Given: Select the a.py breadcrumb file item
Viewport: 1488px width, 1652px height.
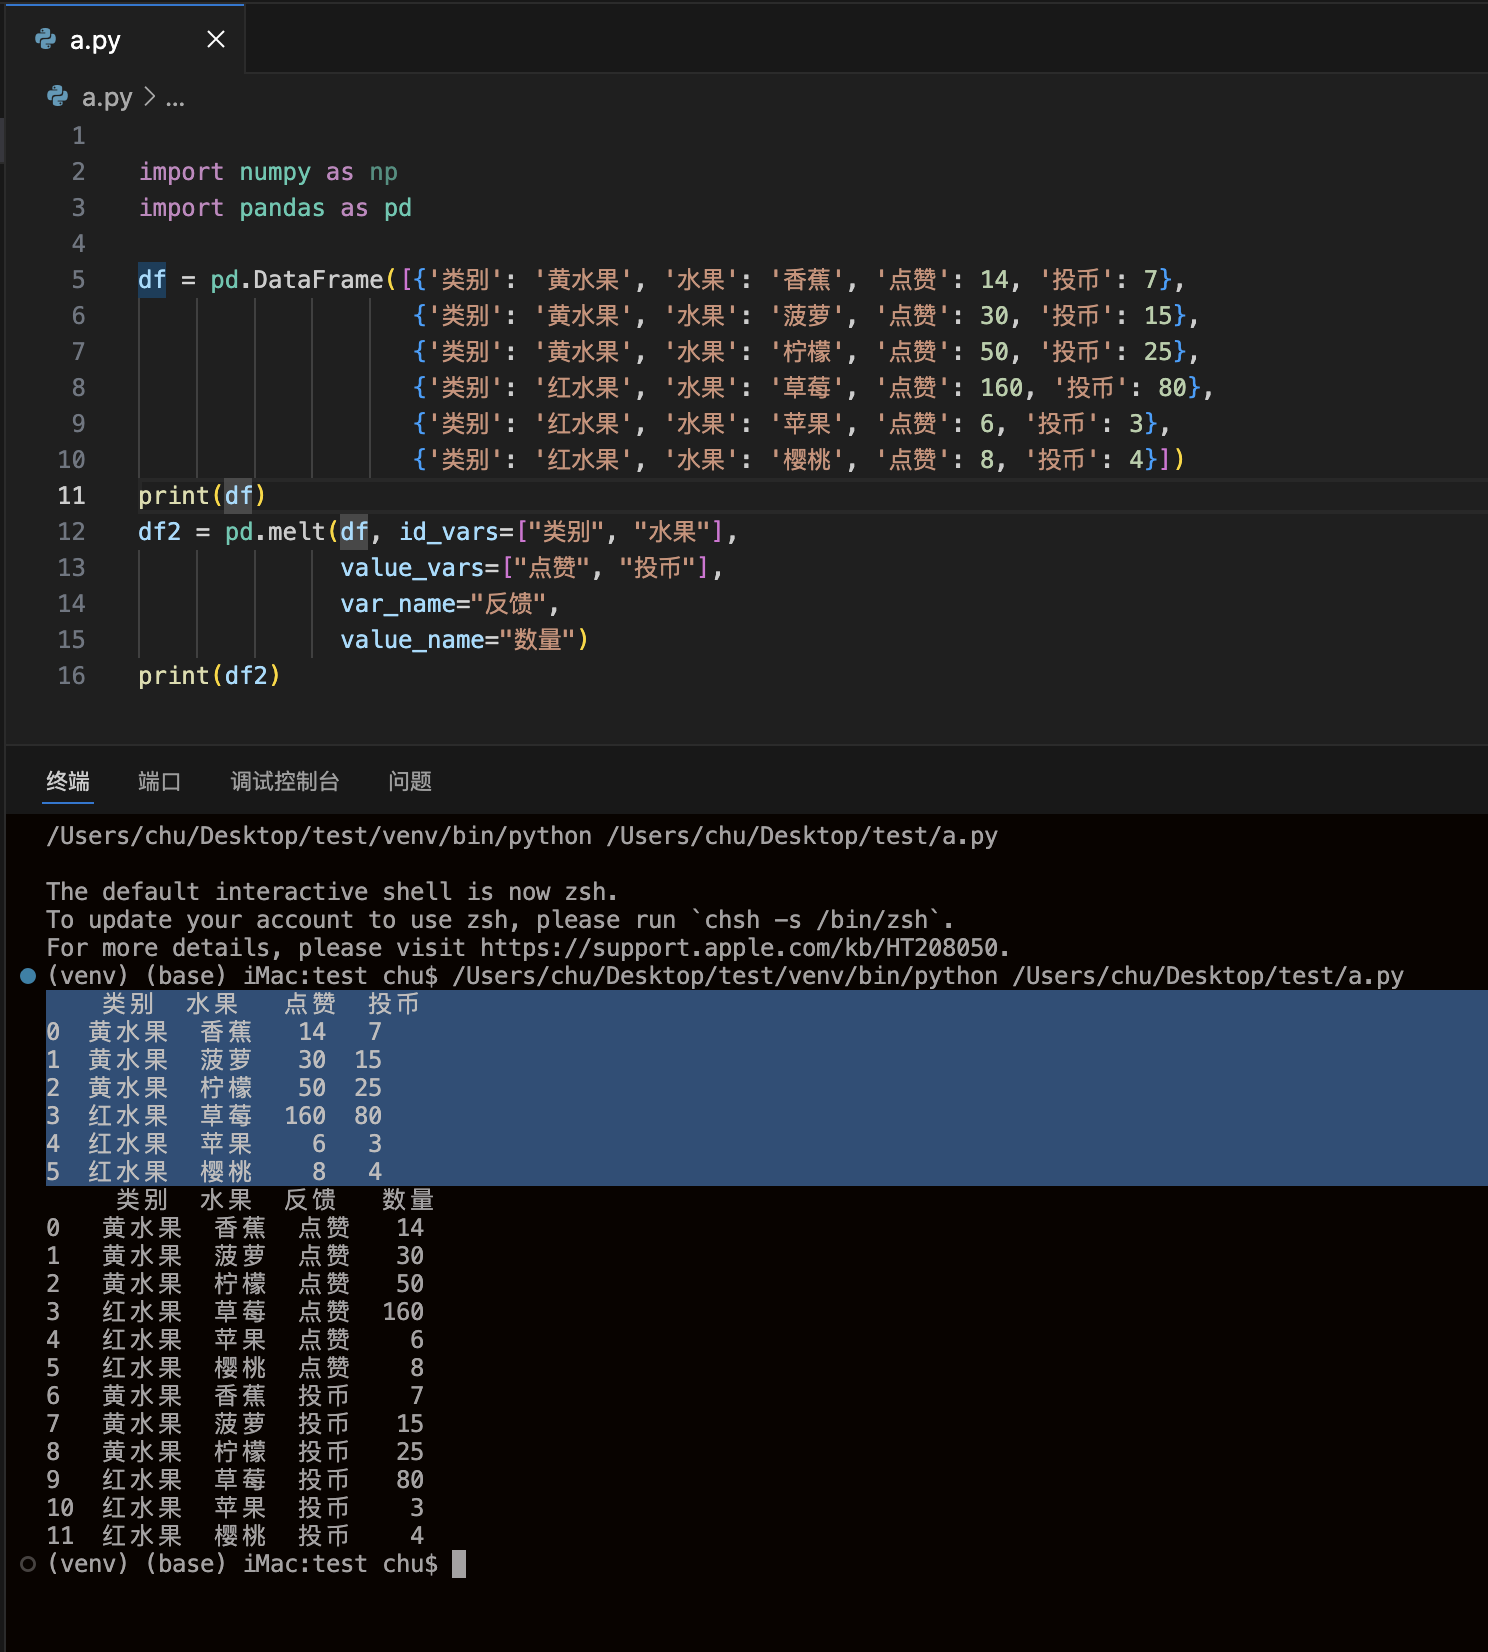Looking at the screenshot, I should coord(107,97).
